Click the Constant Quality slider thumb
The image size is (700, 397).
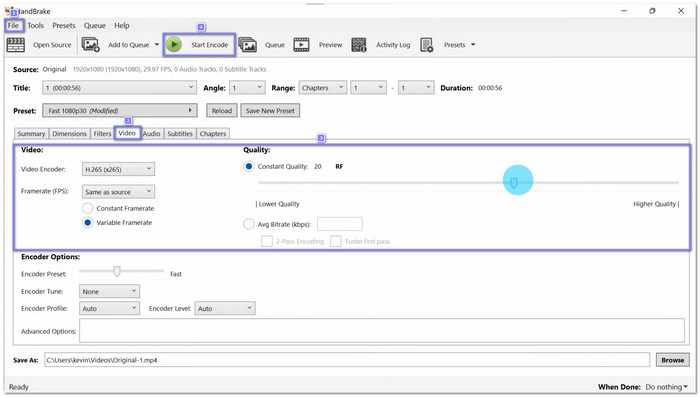point(514,183)
